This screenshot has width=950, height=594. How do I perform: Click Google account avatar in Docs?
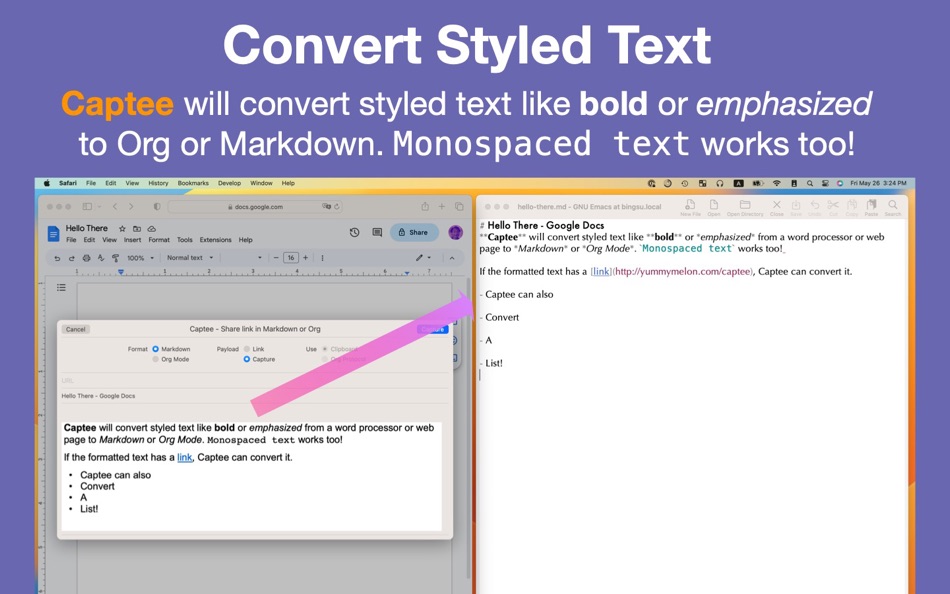(x=456, y=232)
